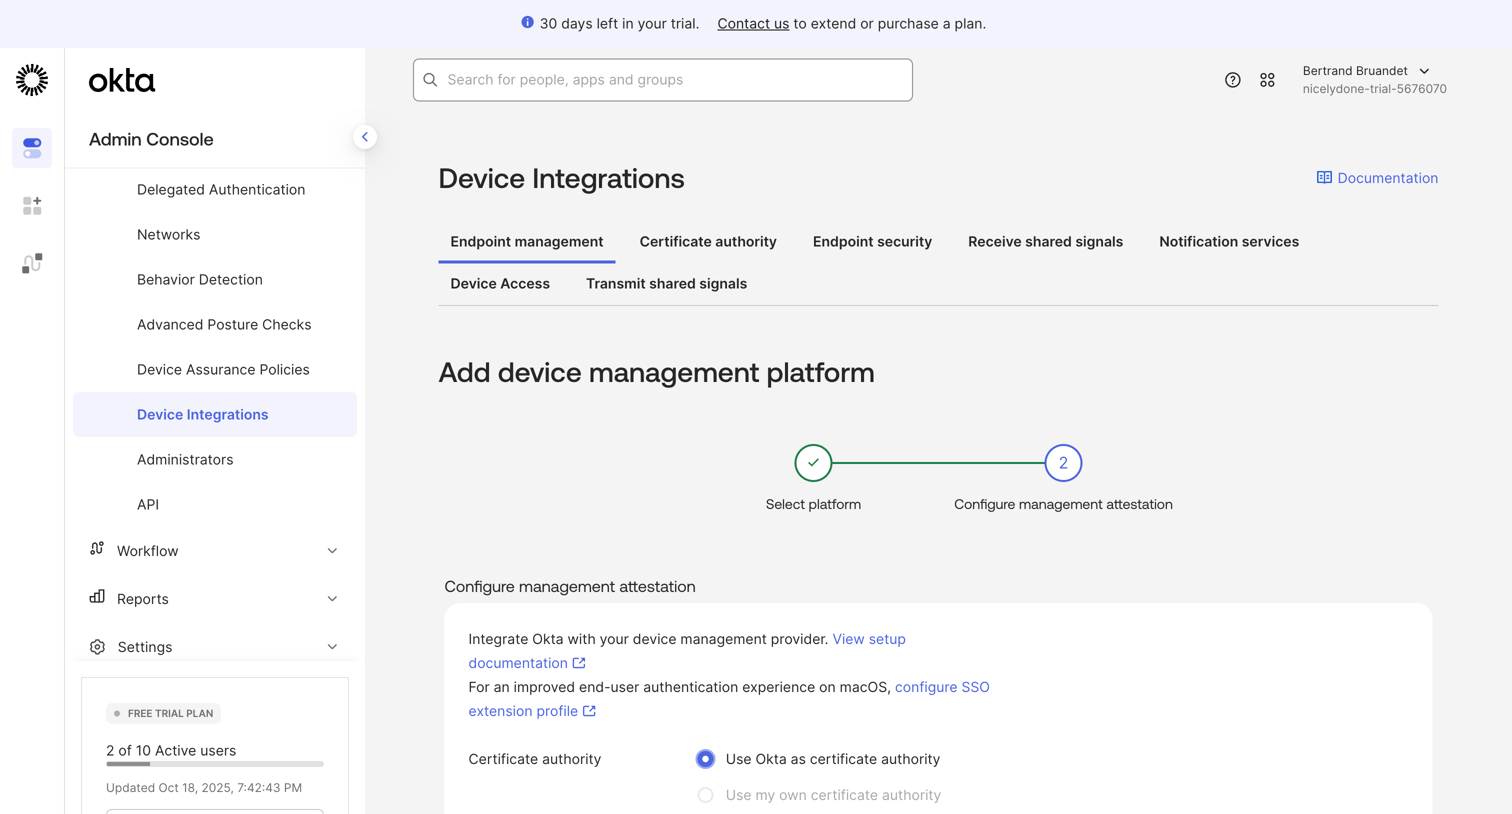Click the Contact us link in banner

(x=753, y=24)
